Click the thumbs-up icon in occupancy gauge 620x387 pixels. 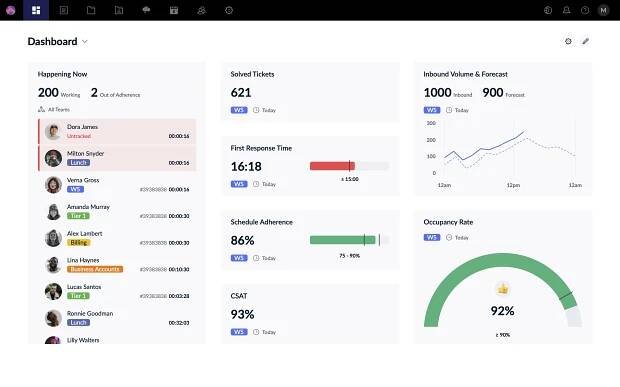point(503,289)
